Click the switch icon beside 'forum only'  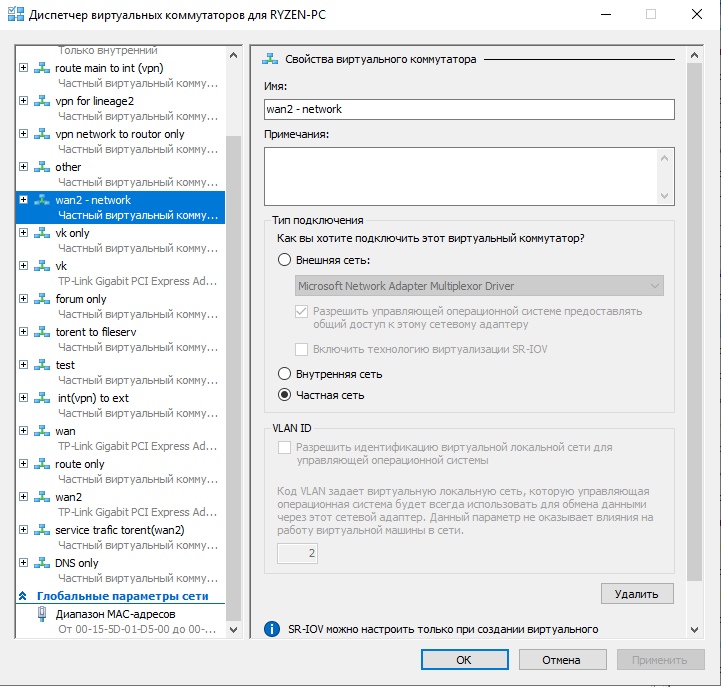pos(42,299)
